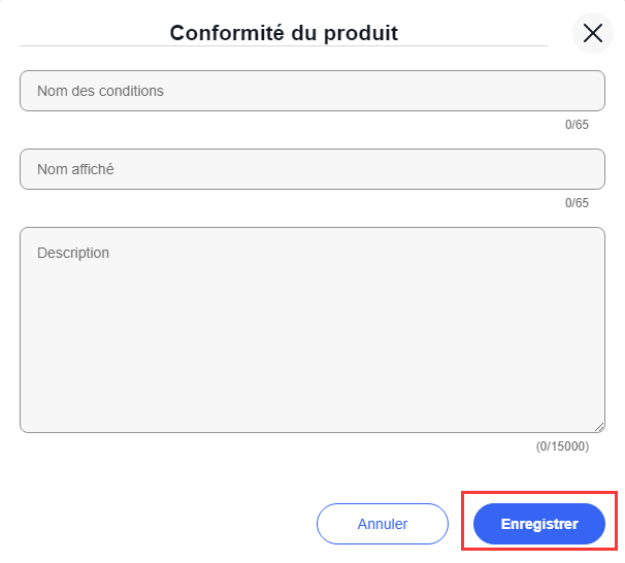625x563 pixels.
Task: Click the X icon at top right
Action: [592, 33]
